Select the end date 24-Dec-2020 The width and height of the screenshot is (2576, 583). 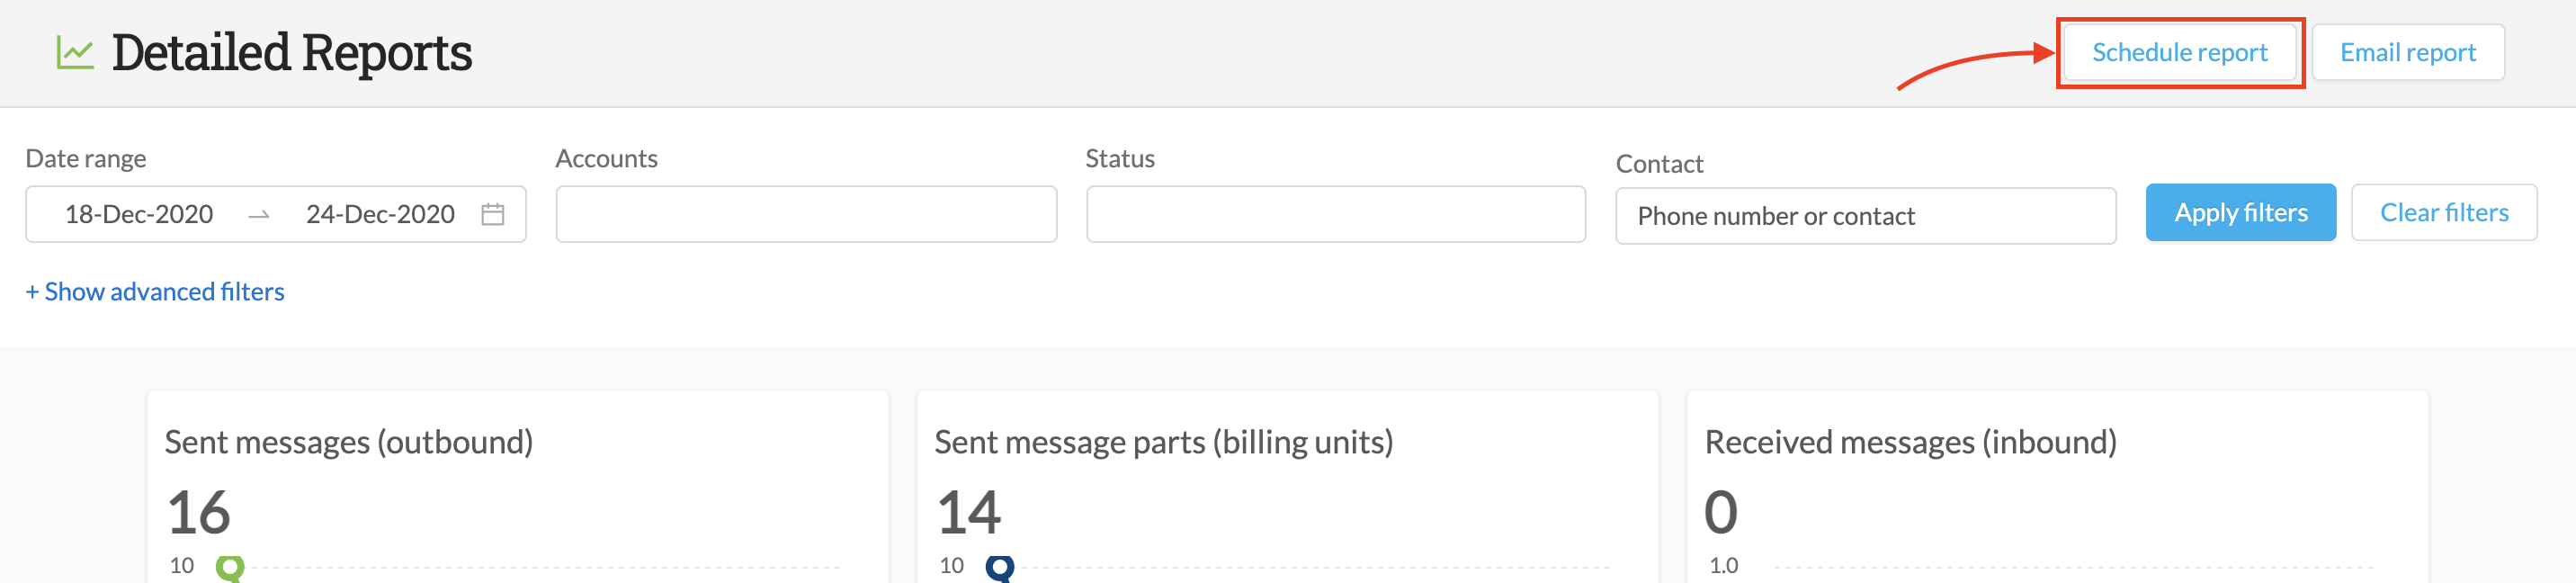(380, 214)
